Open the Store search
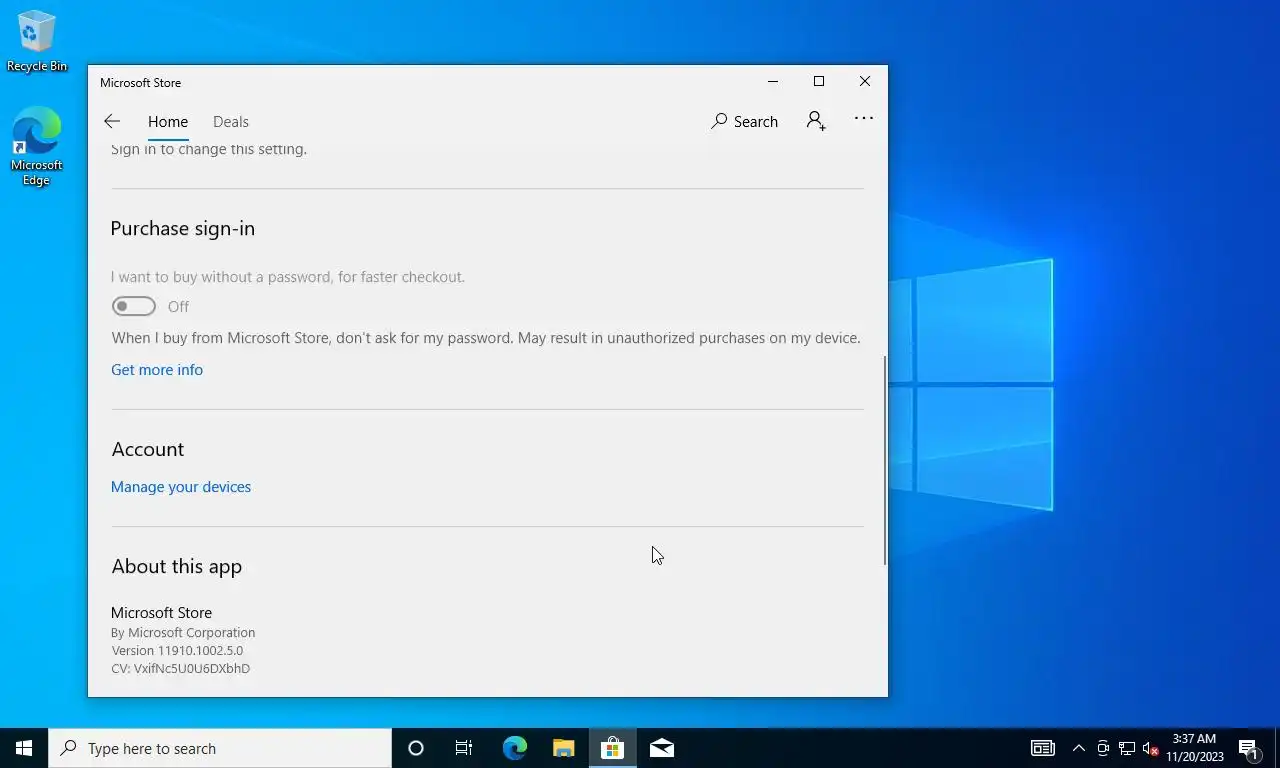1280x768 pixels. [x=744, y=121]
